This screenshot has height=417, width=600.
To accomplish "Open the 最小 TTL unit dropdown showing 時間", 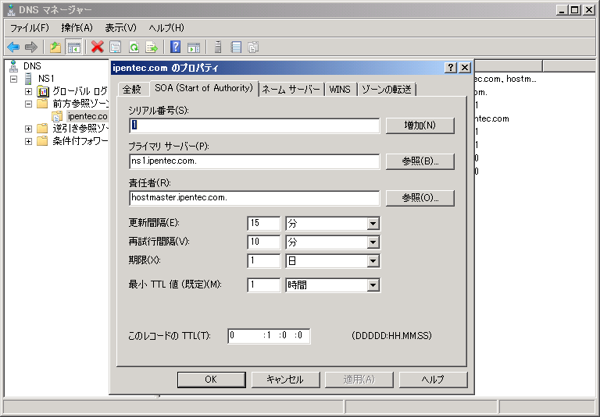I will tap(373, 285).
